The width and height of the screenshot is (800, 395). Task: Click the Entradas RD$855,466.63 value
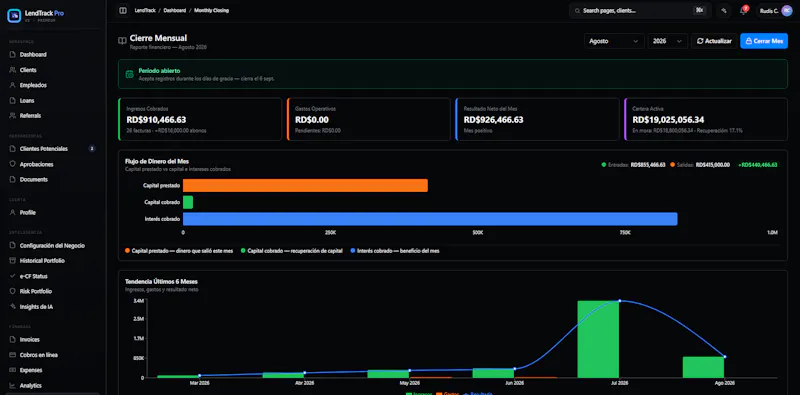click(x=648, y=165)
